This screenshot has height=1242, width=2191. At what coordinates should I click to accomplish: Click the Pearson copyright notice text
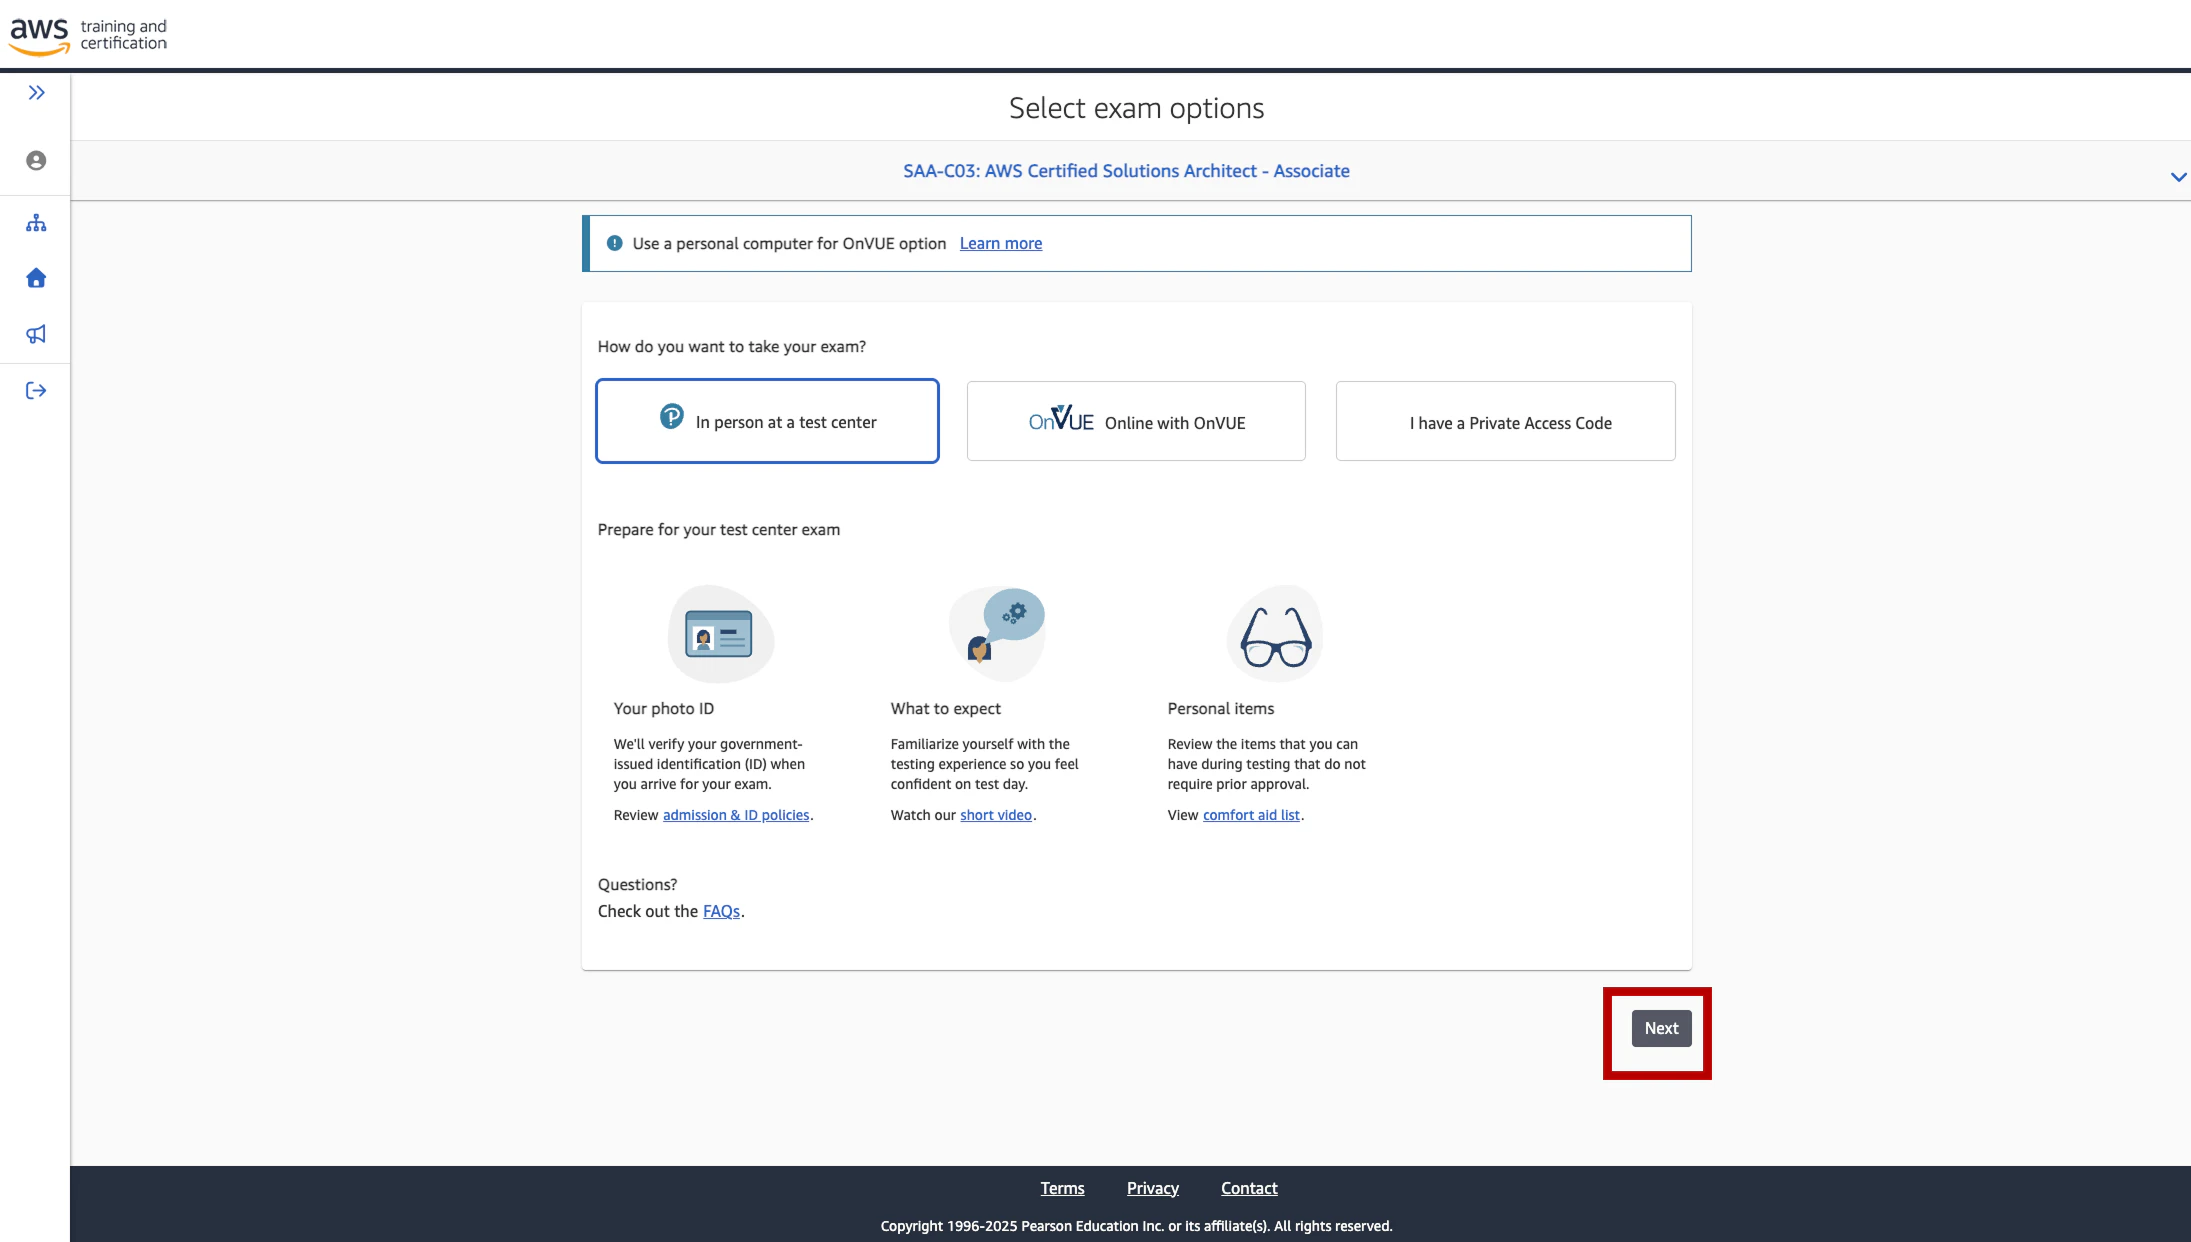pos(1136,1226)
